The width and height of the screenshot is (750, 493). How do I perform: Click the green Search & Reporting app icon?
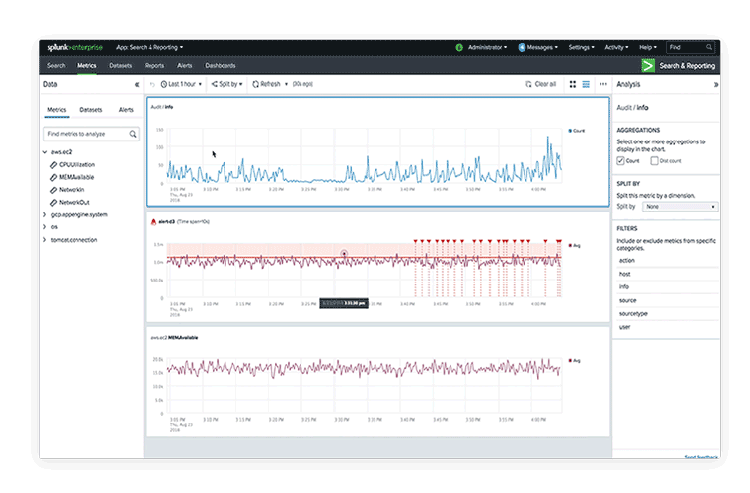(649, 65)
